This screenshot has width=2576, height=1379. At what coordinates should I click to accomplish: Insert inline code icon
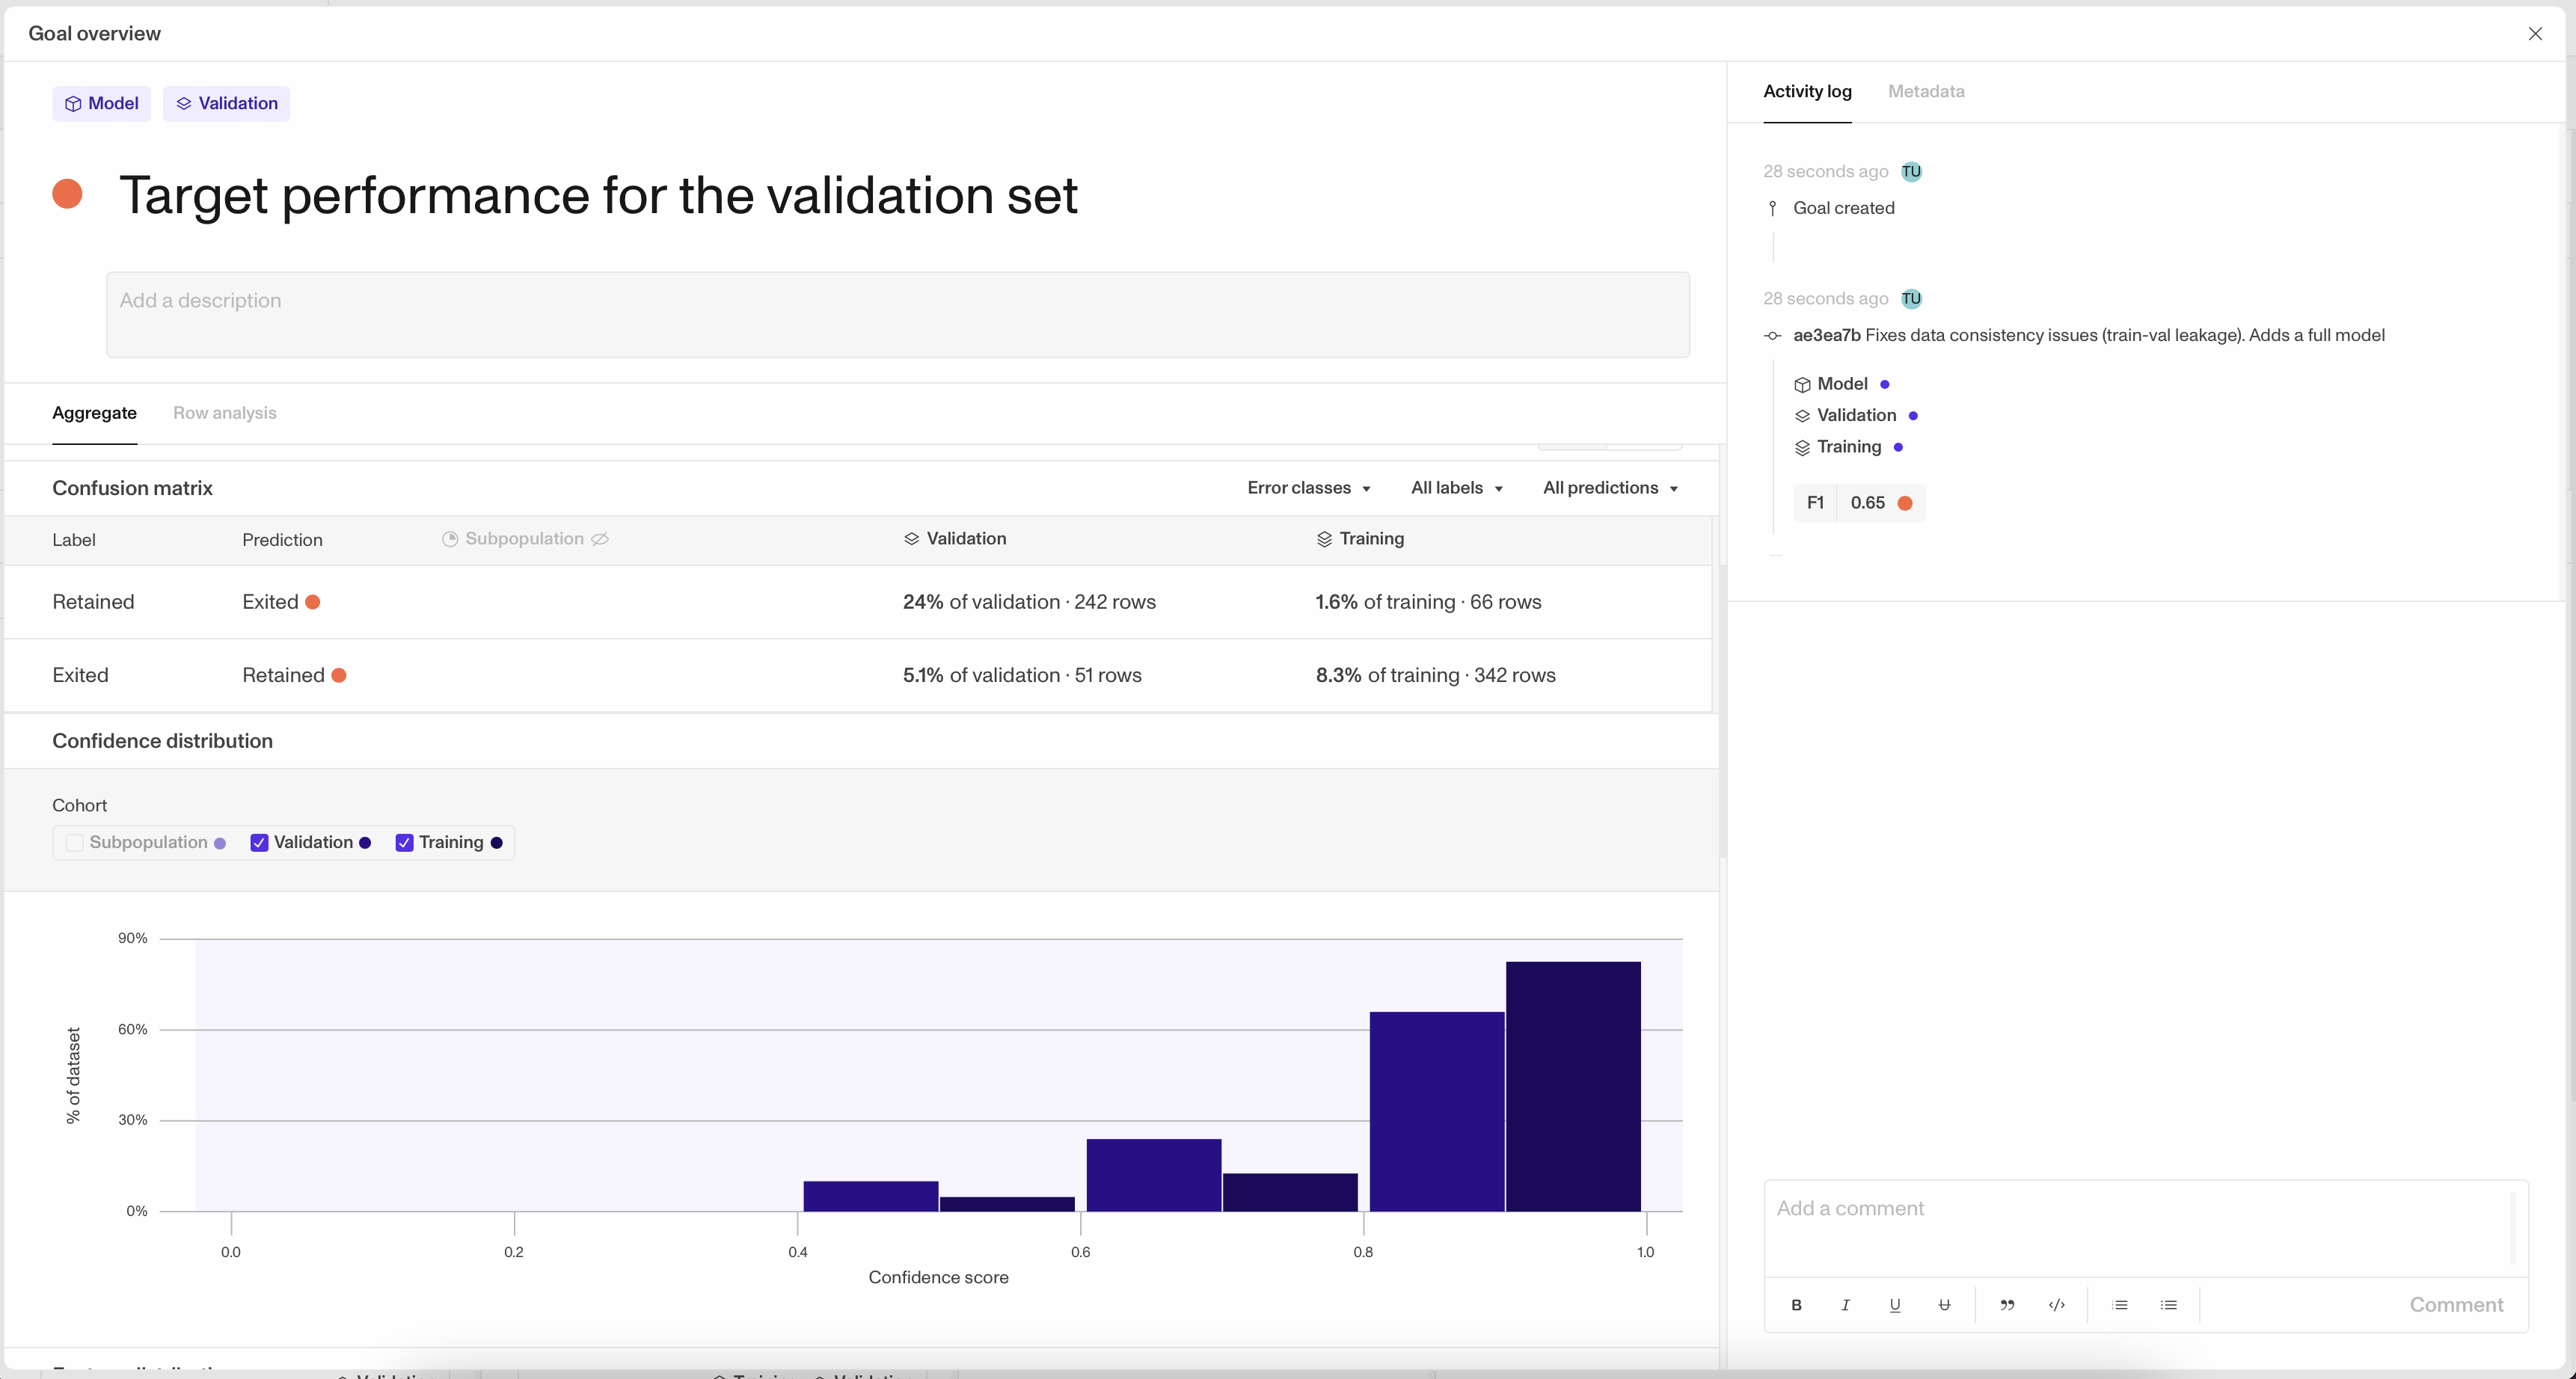coord(2056,1305)
